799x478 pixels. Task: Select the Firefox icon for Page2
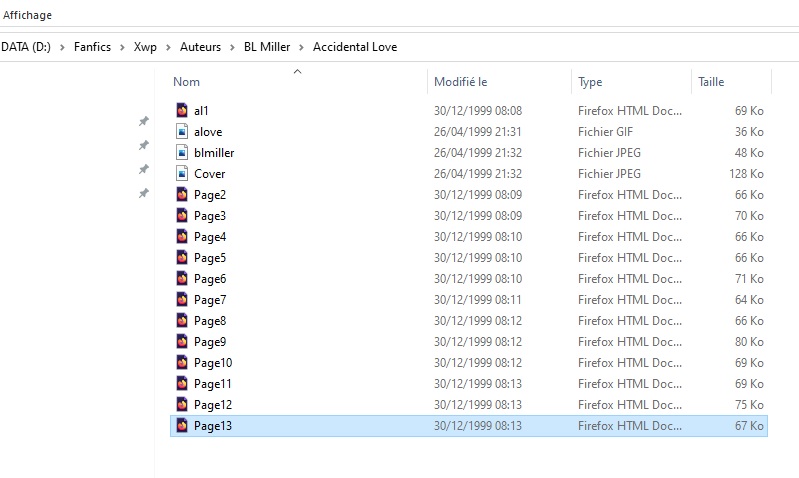(182, 194)
